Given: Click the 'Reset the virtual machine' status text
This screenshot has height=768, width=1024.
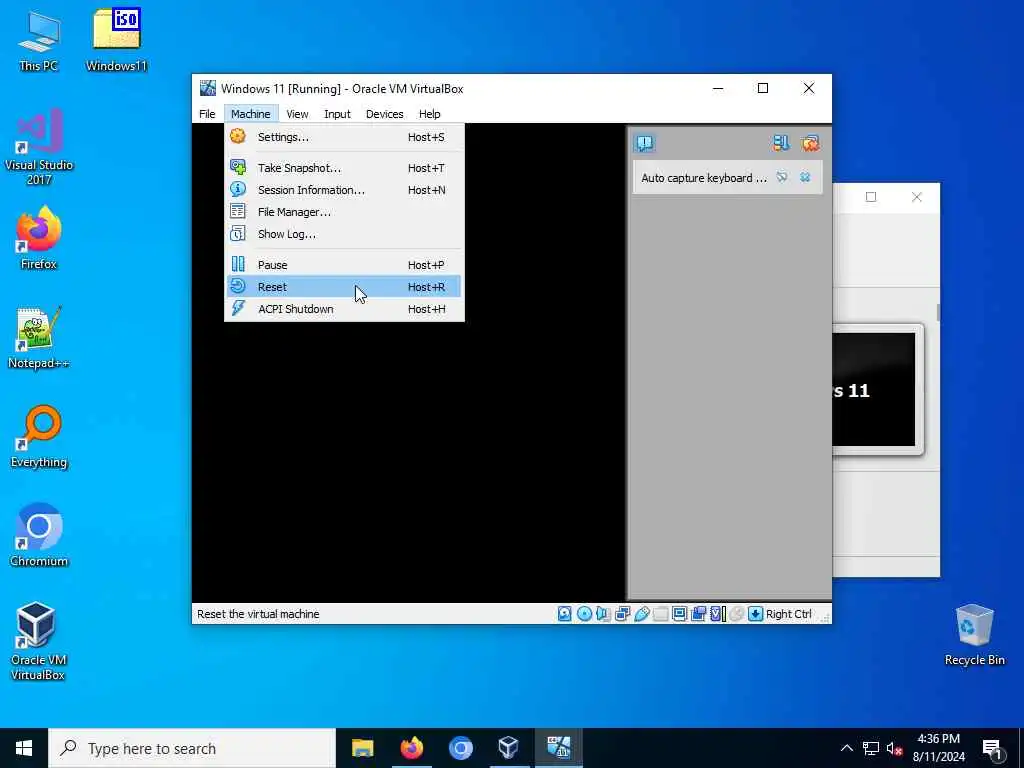Looking at the screenshot, I should point(258,614).
